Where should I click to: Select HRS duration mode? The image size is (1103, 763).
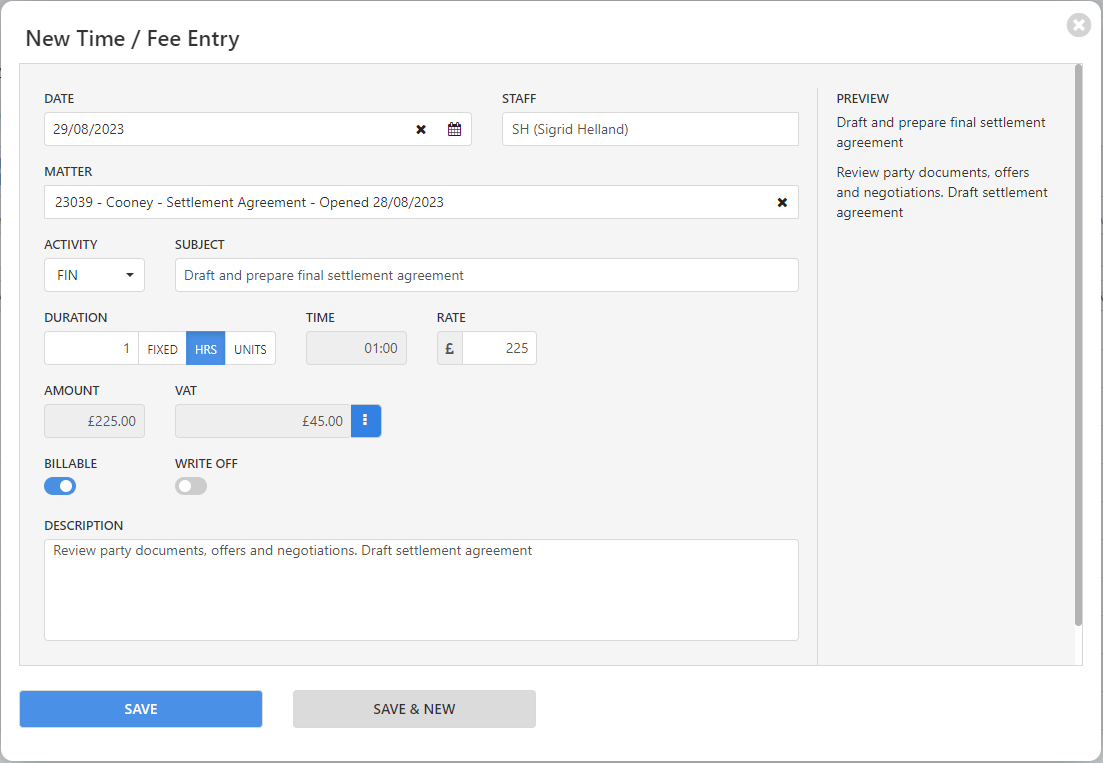205,349
